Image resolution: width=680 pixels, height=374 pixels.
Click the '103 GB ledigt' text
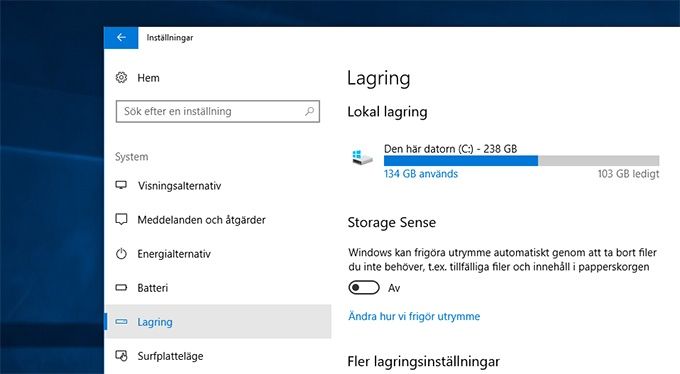click(628, 174)
